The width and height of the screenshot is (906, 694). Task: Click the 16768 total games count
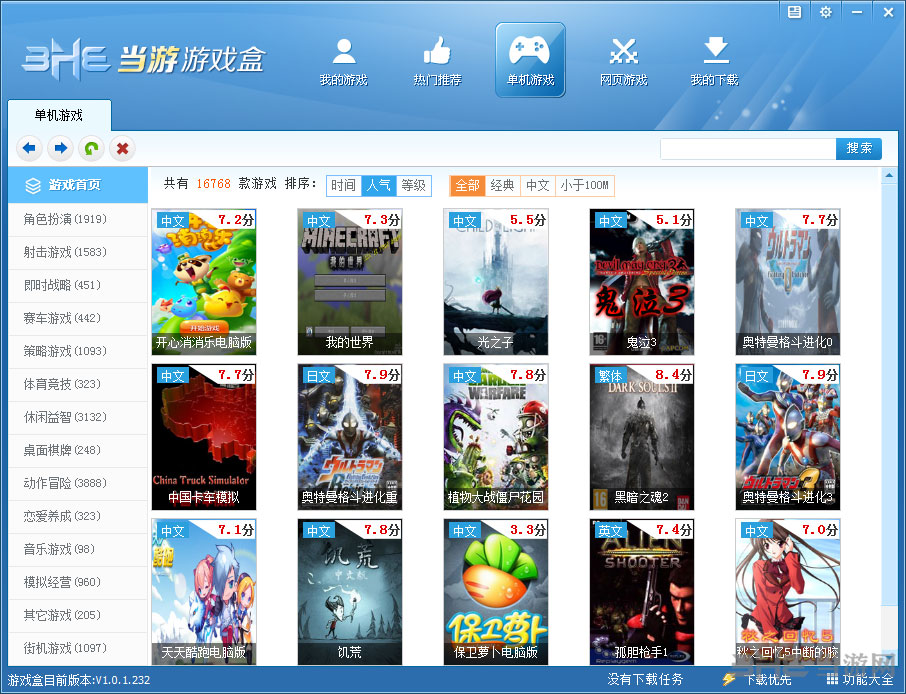pos(213,184)
